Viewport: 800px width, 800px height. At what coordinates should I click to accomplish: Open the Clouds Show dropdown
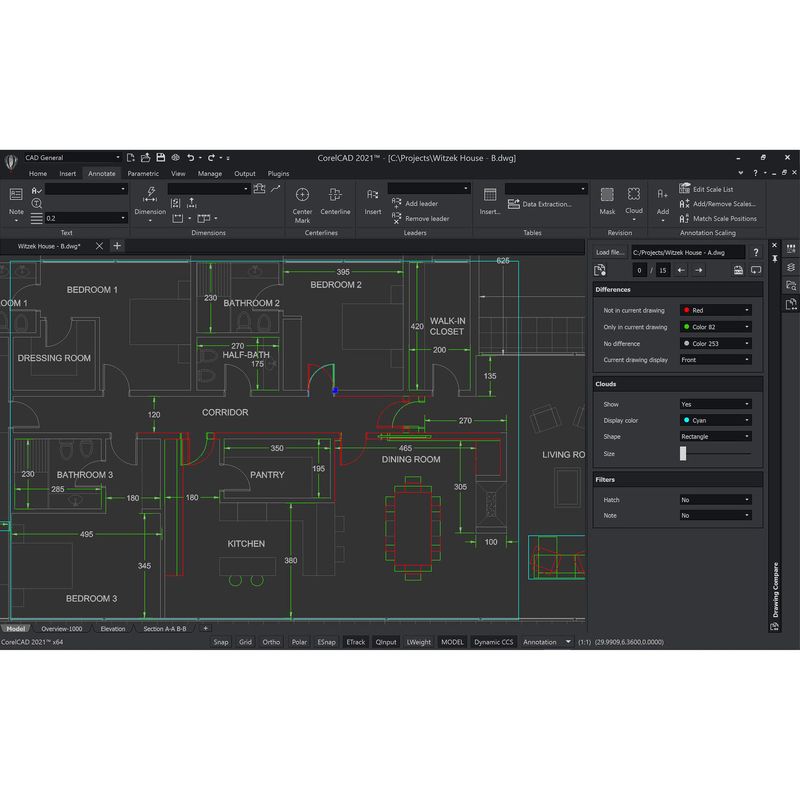coord(715,404)
